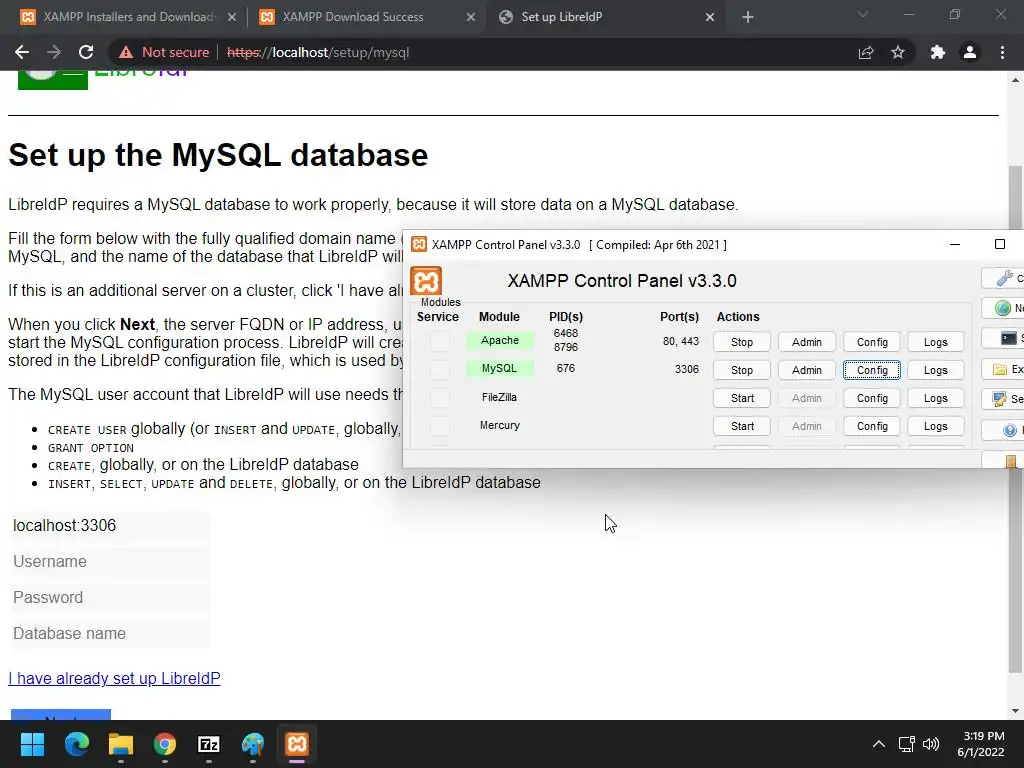Click the volume icon in the system tray

click(x=931, y=744)
